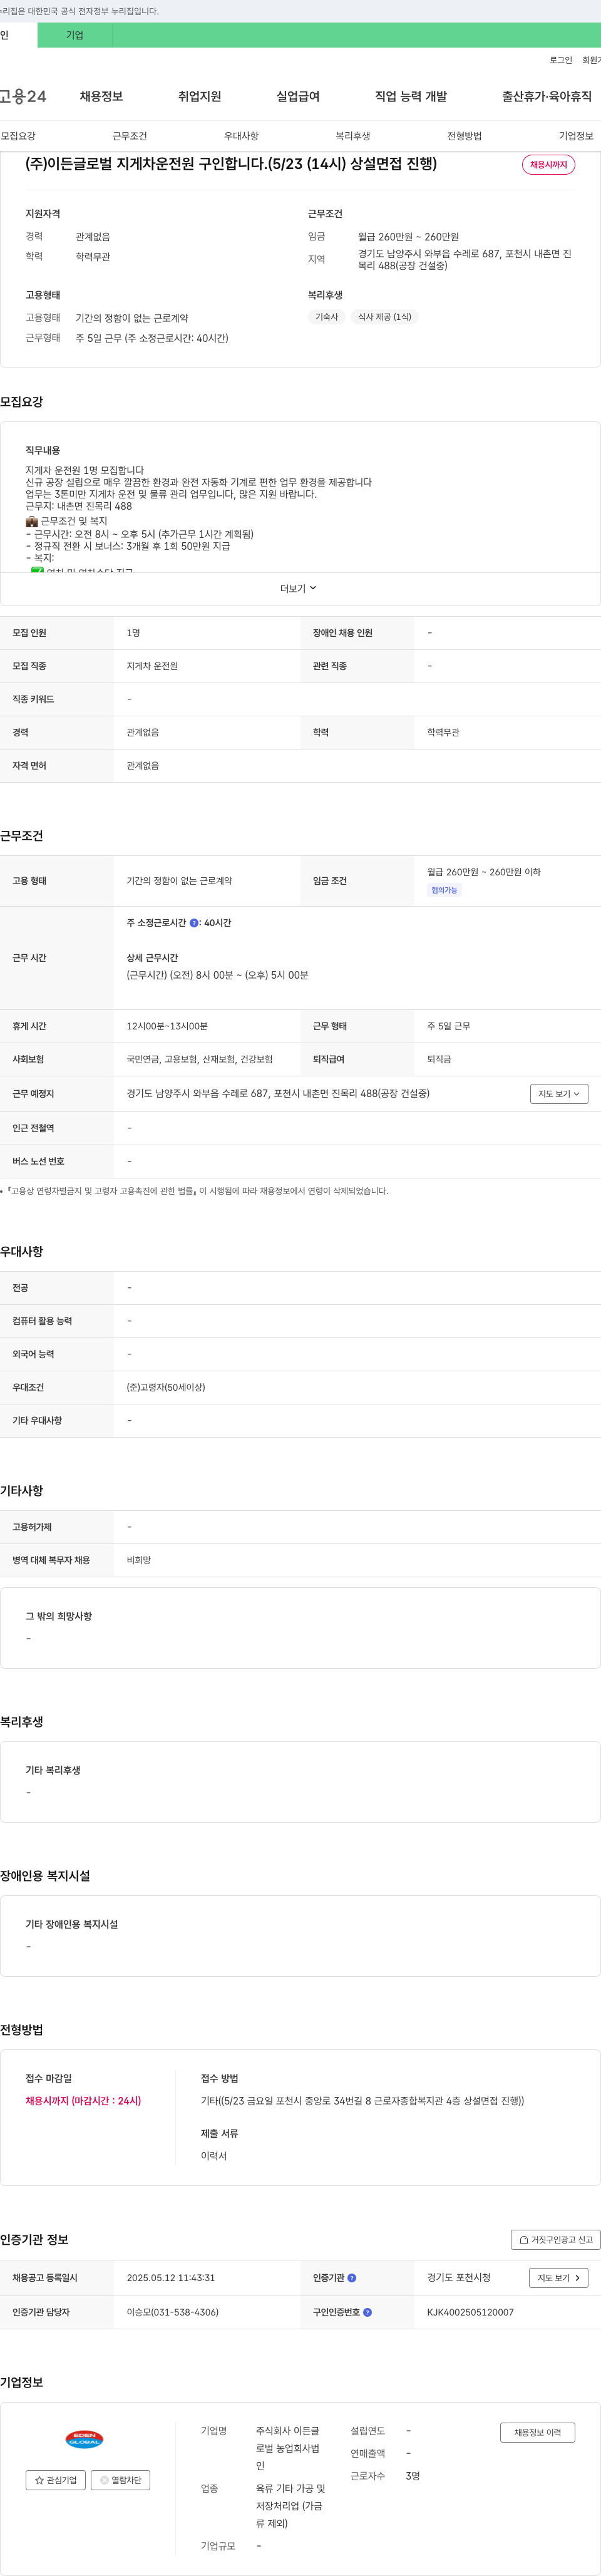The image size is (601, 2576).
Task: Click the 열람차단 button
Action: click(121, 2480)
